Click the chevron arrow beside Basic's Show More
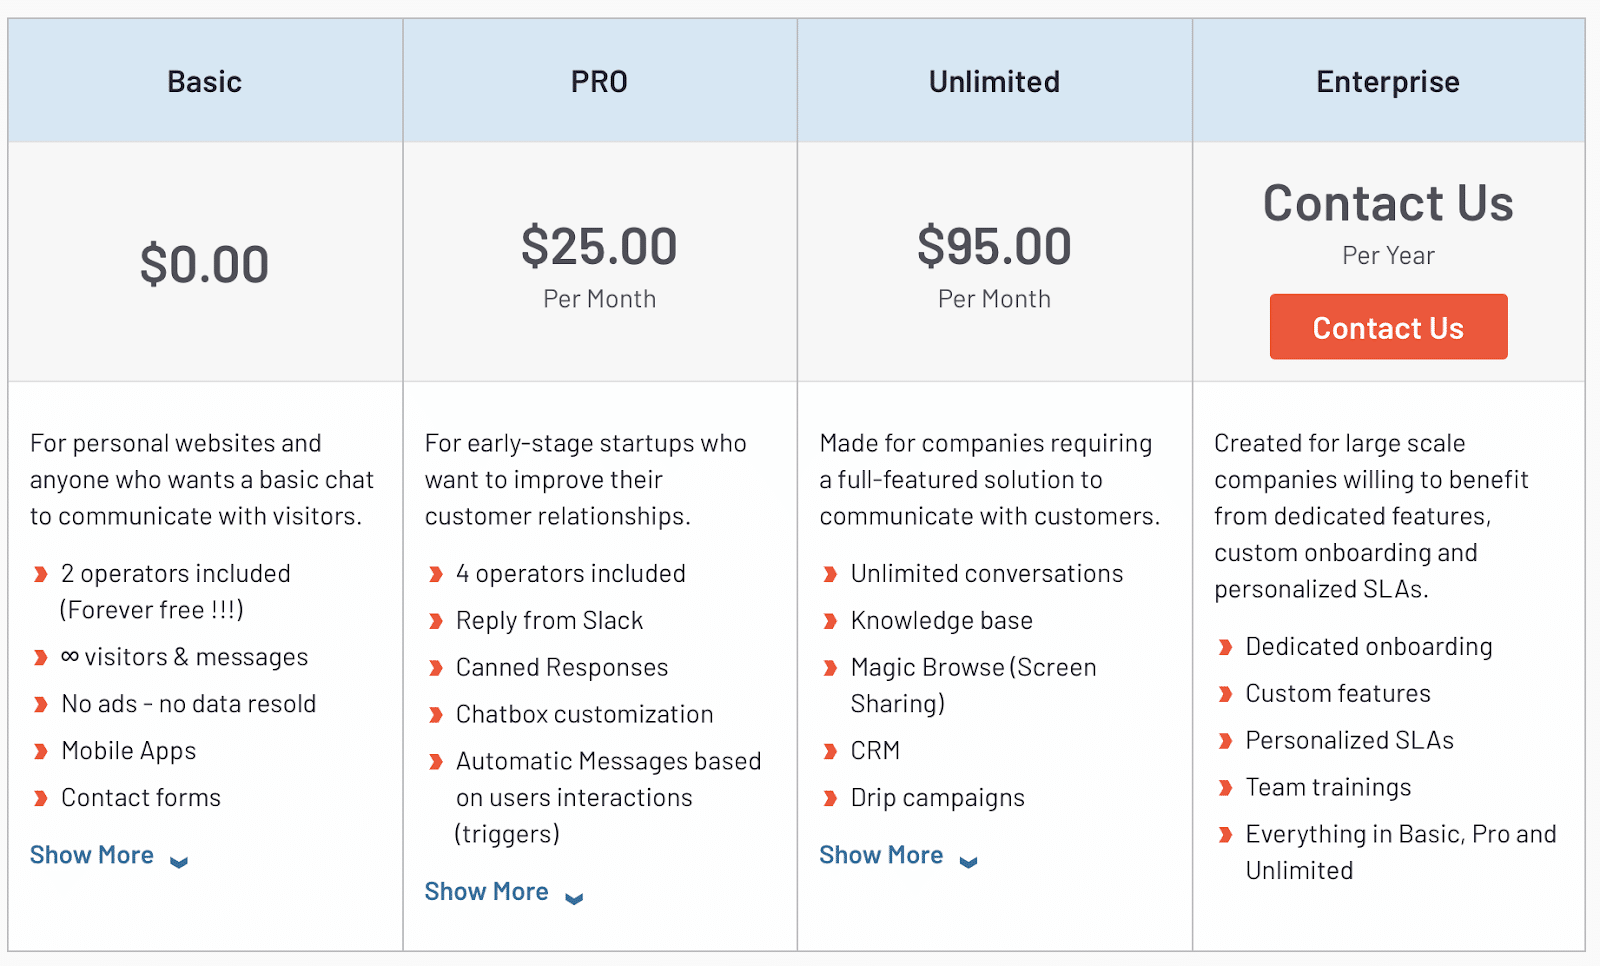 tap(179, 862)
